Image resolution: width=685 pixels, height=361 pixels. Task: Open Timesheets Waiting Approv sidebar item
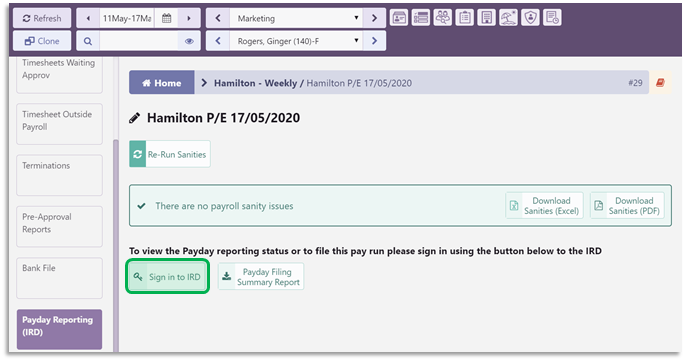coord(59,74)
